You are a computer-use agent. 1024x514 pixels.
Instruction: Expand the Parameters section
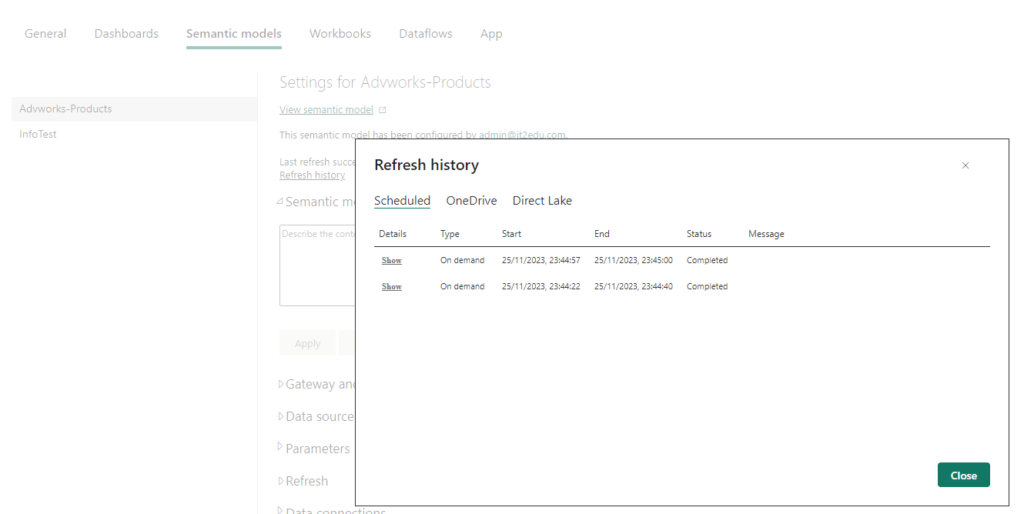[280, 447]
